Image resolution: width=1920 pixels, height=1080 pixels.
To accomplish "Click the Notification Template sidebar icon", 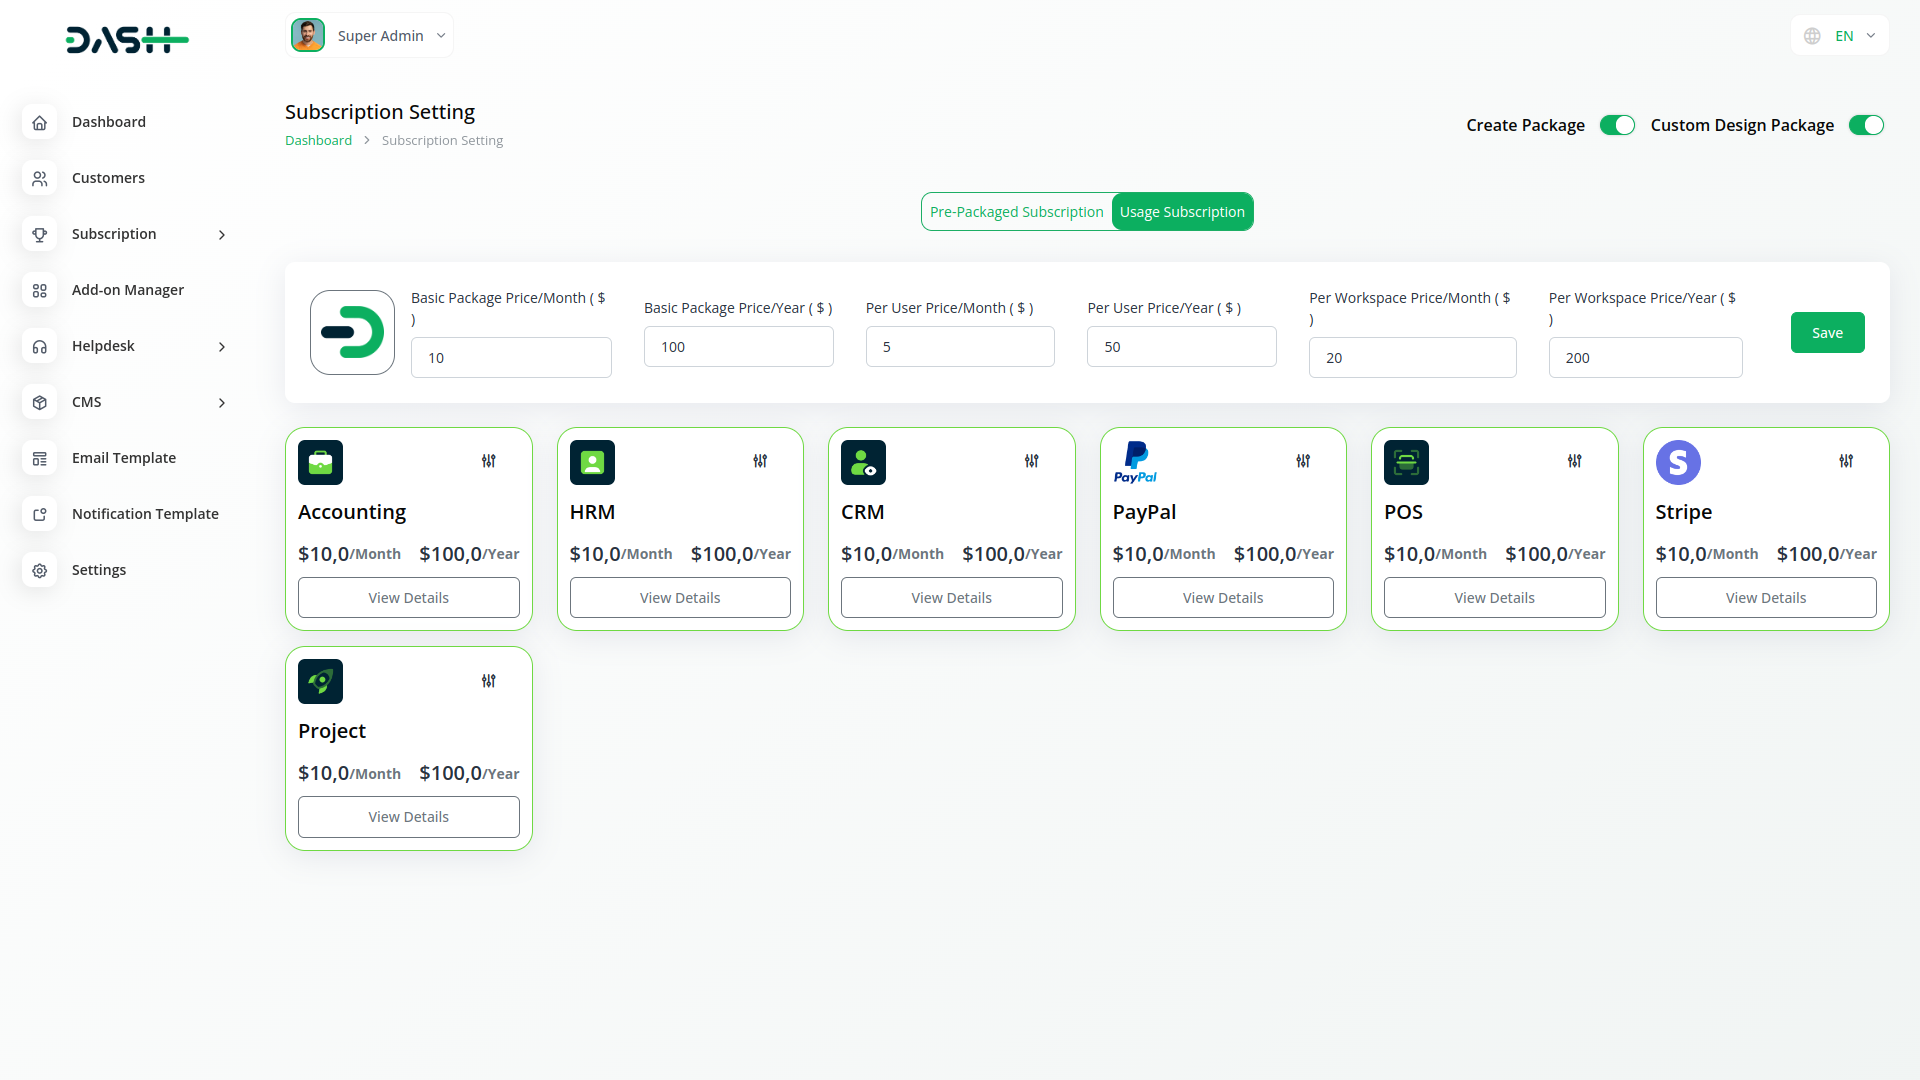I will coord(40,514).
